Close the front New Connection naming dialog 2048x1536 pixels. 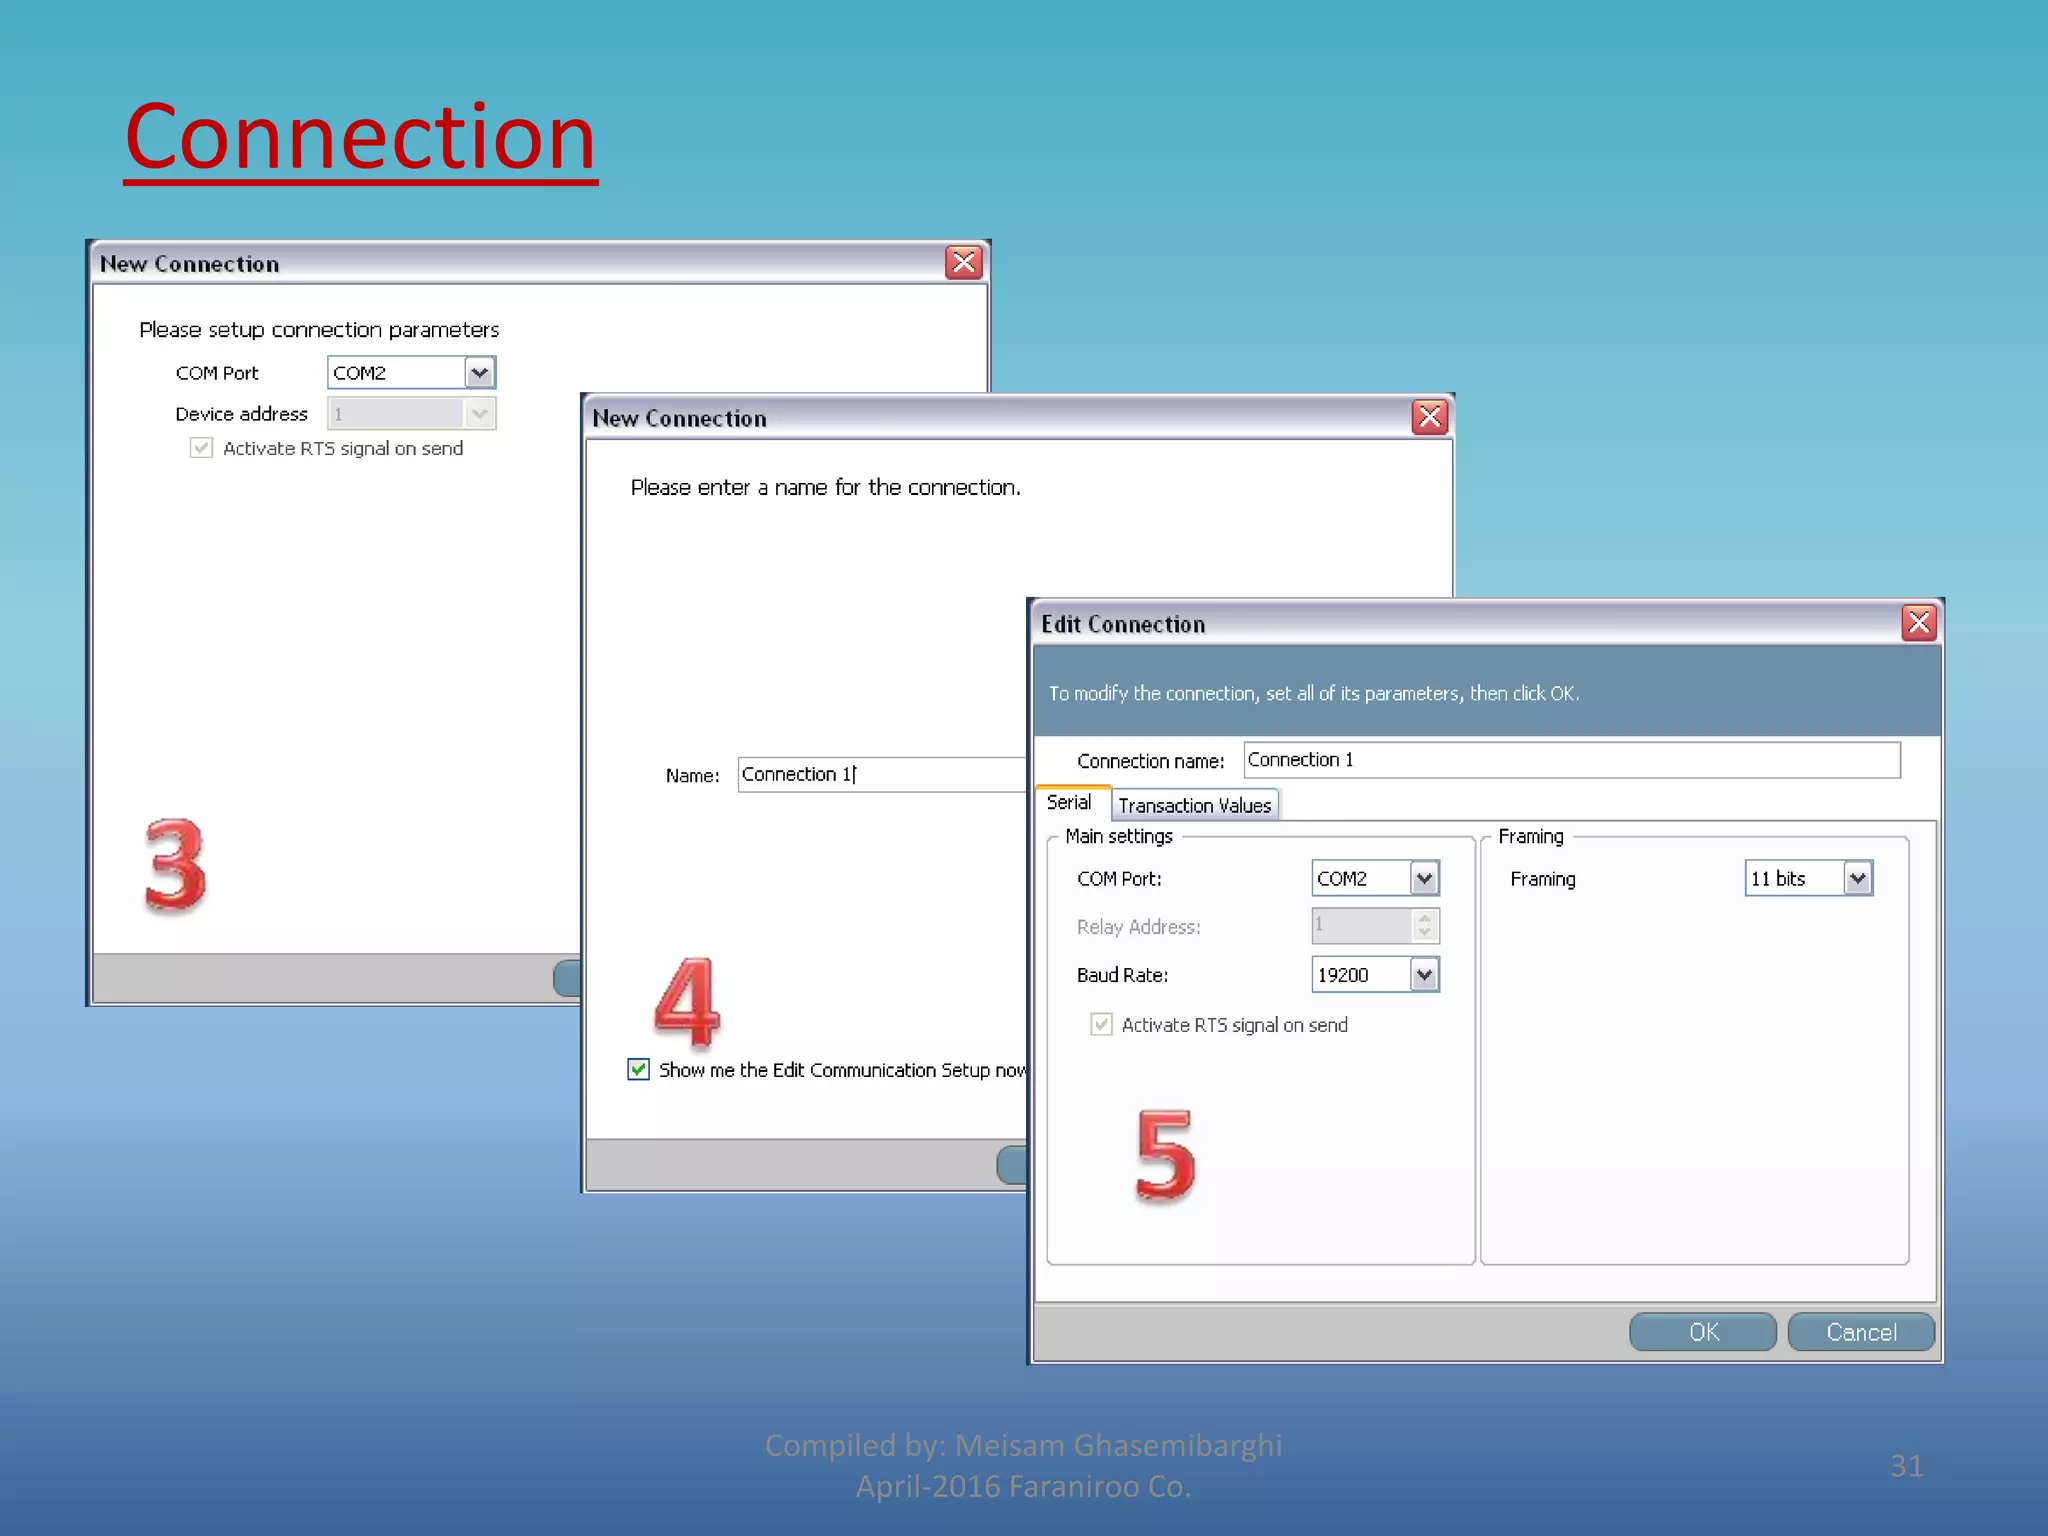point(1430,417)
